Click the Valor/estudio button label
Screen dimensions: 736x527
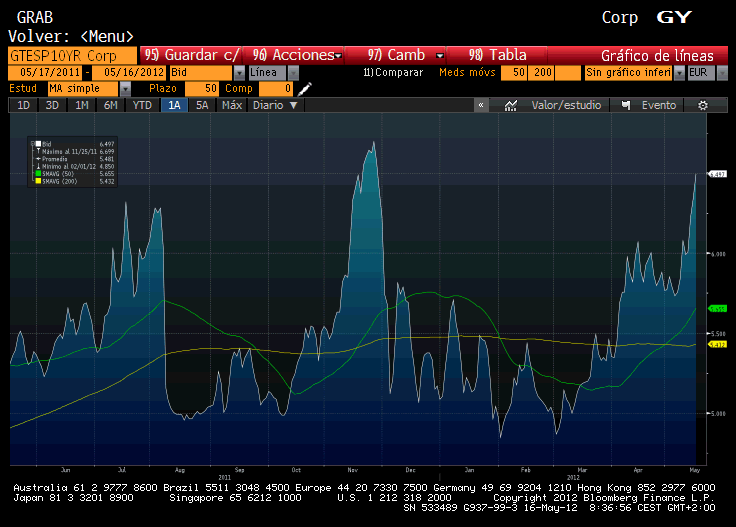566,105
